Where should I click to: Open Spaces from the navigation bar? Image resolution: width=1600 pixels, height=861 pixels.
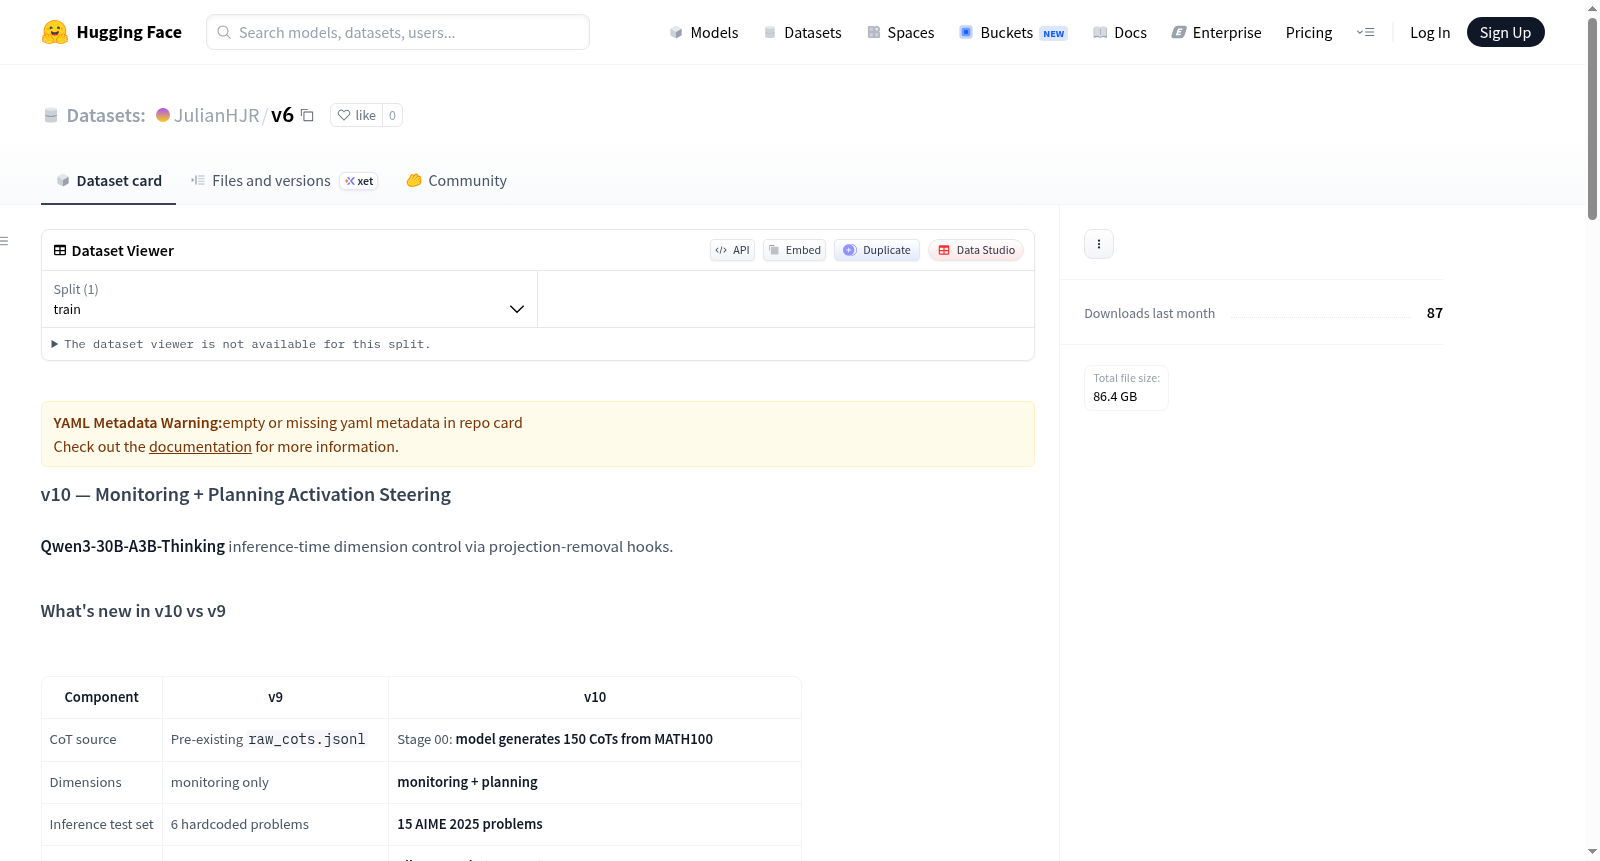[900, 32]
